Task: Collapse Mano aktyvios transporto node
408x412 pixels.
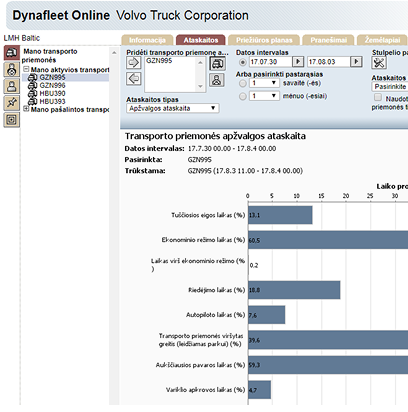Action: (26, 69)
